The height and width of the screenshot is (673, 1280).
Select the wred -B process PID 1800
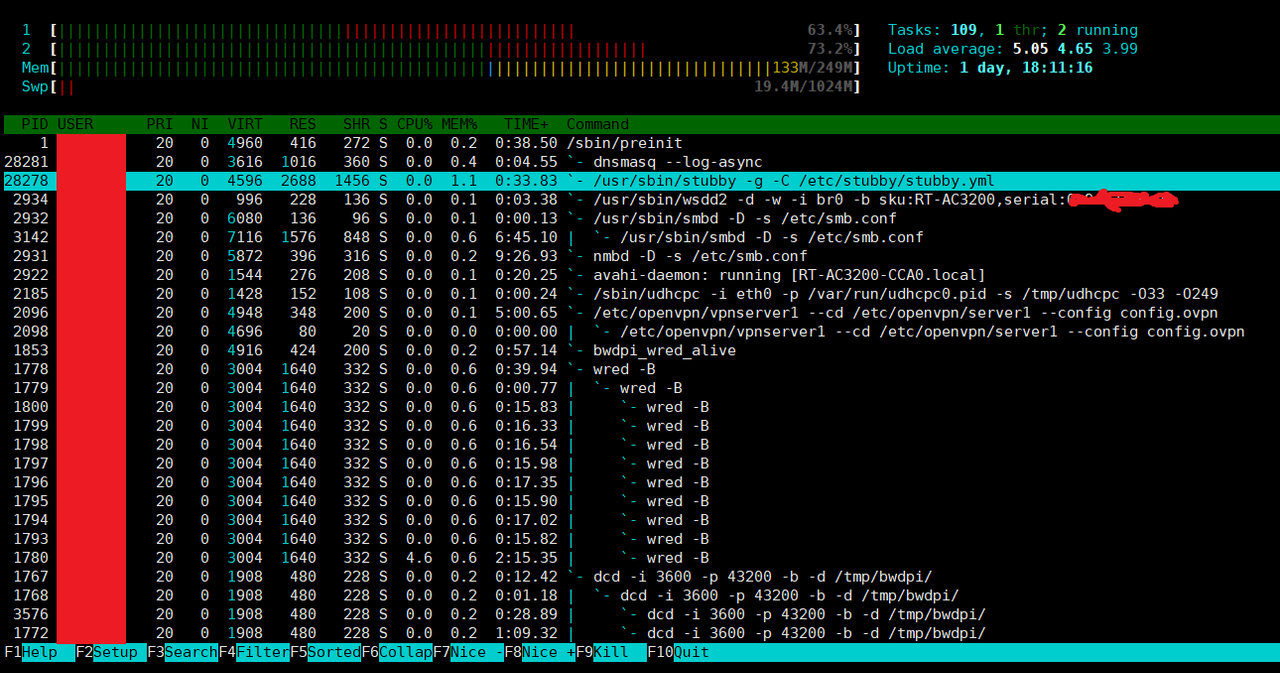[x=640, y=407]
